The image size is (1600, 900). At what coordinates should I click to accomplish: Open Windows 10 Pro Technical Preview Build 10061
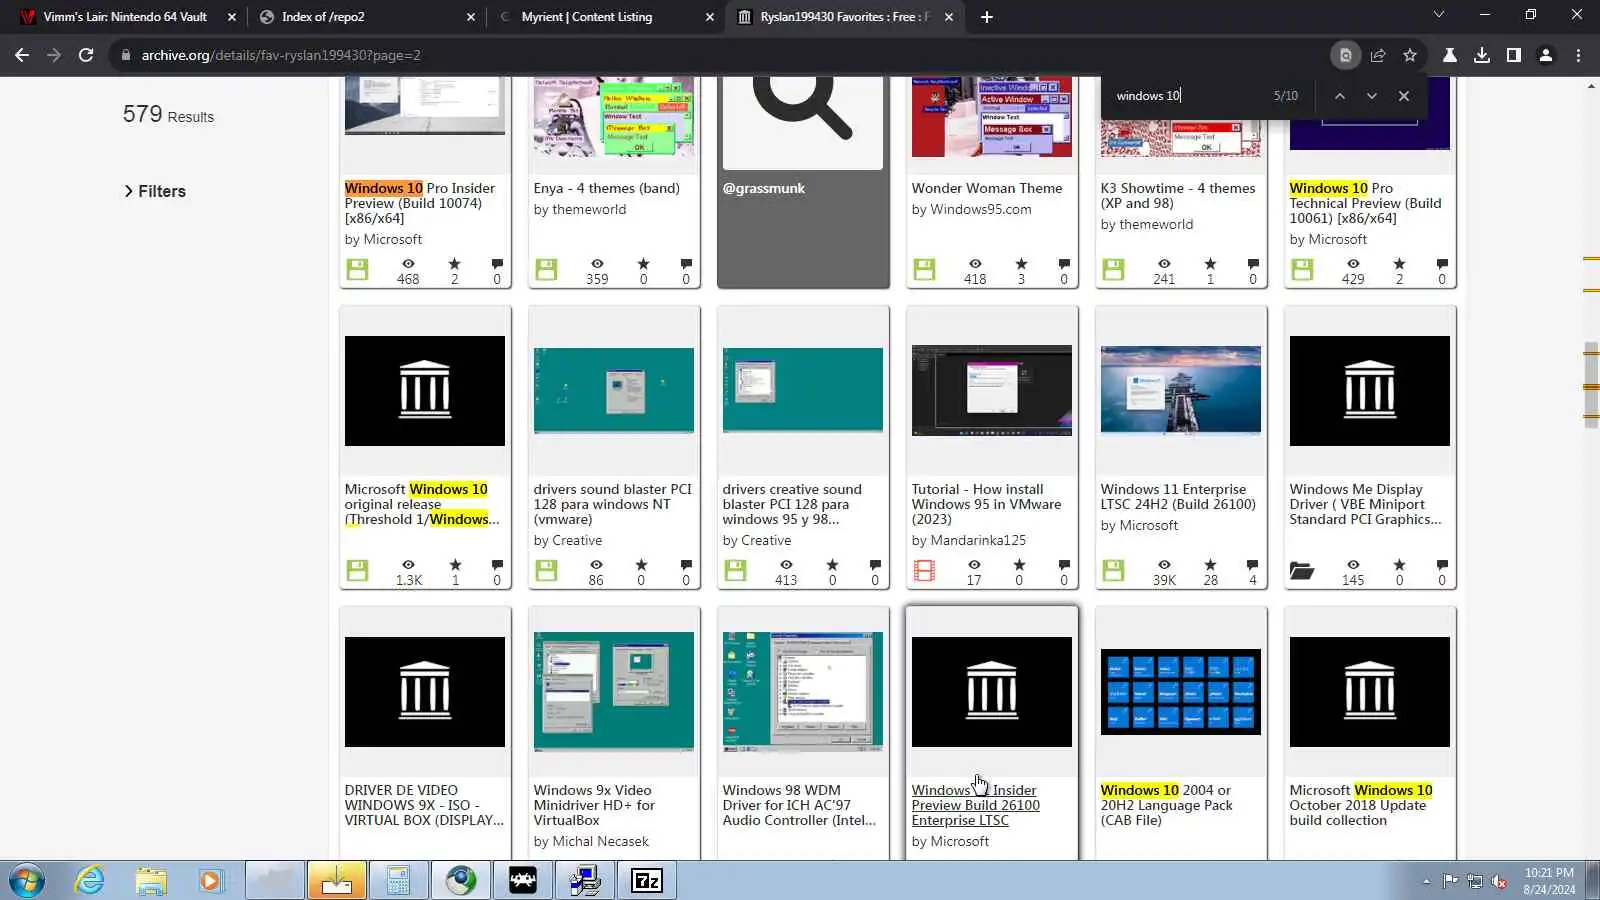point(1366,203)
